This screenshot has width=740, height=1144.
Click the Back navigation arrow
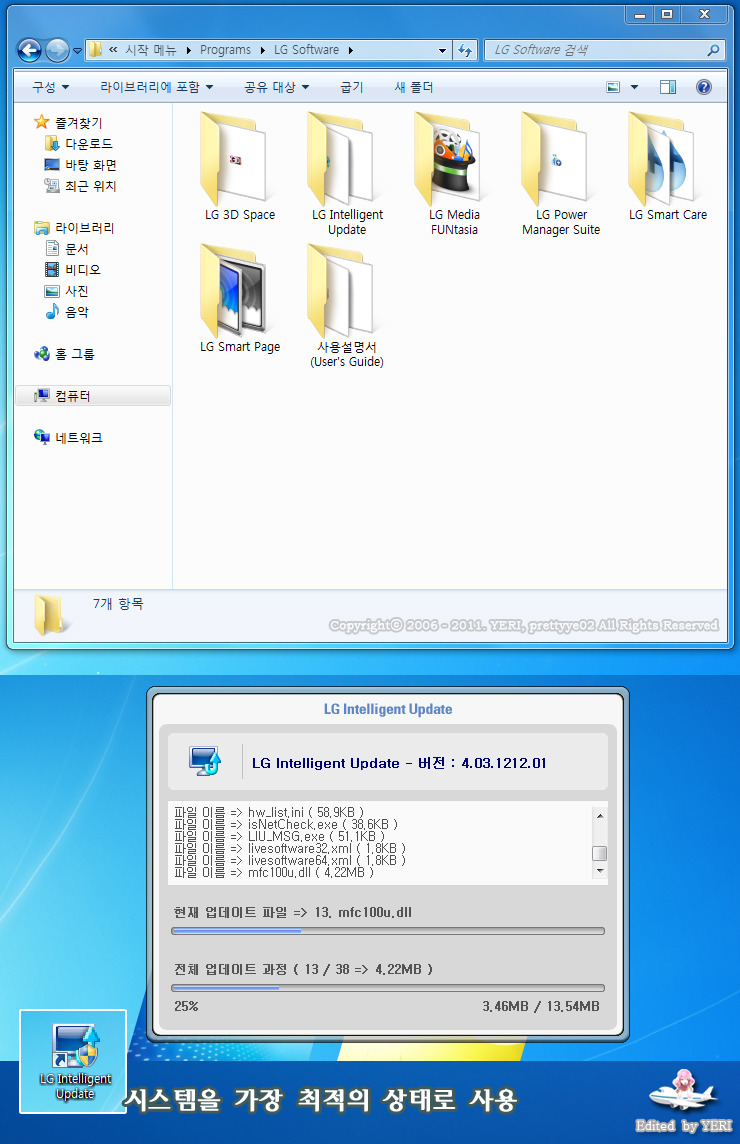click(29, 50)
